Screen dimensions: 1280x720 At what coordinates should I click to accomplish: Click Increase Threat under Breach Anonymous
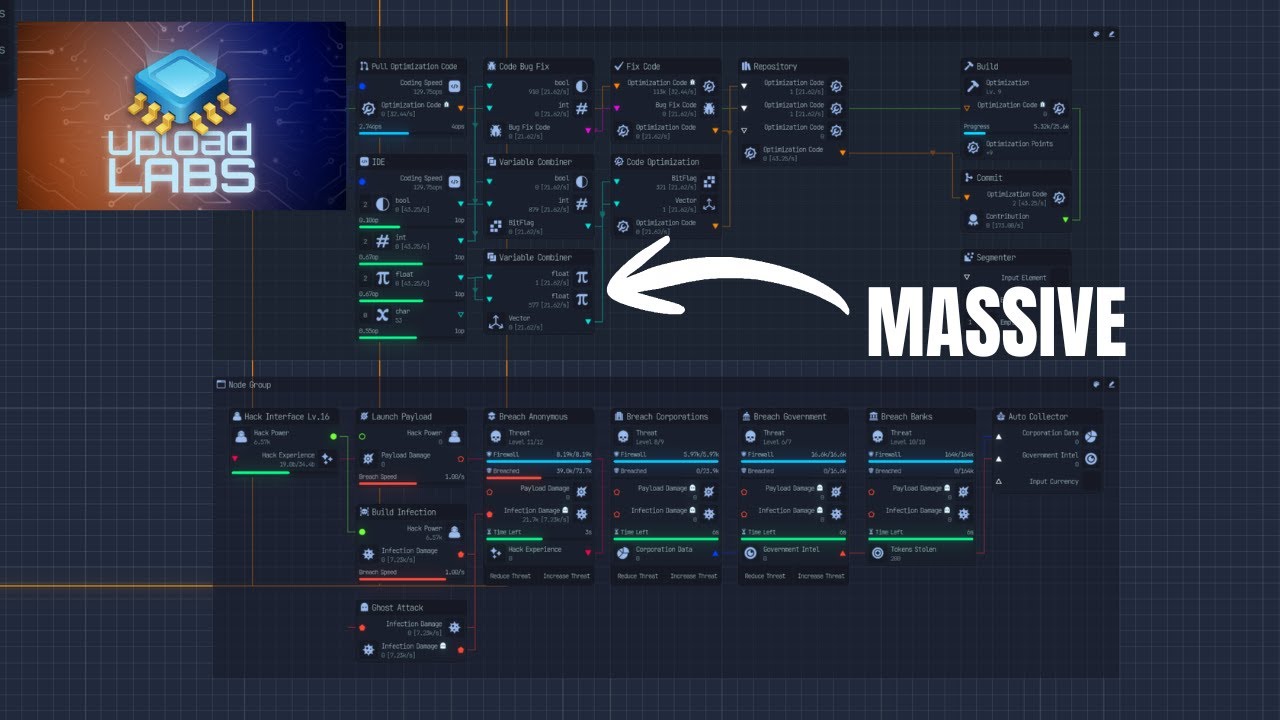(567, 576)
